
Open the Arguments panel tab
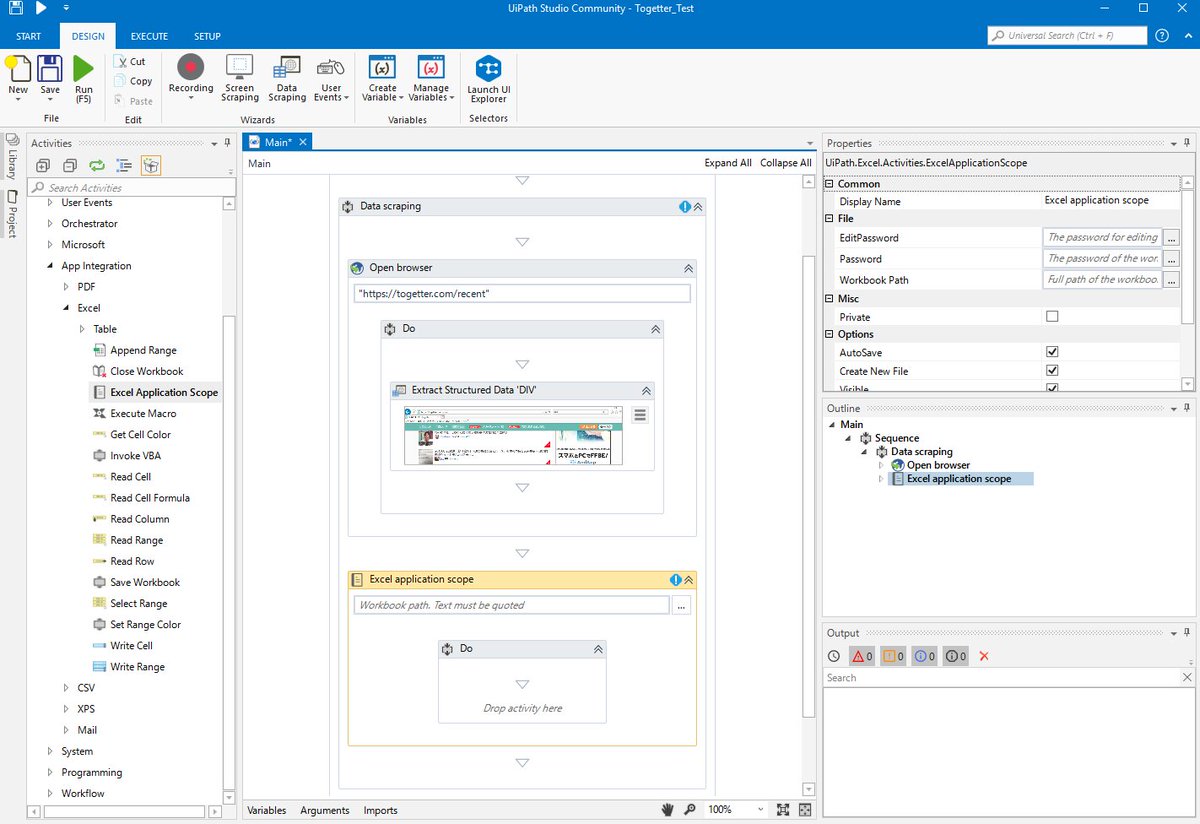pyautogui.click(x=325, y=810)
